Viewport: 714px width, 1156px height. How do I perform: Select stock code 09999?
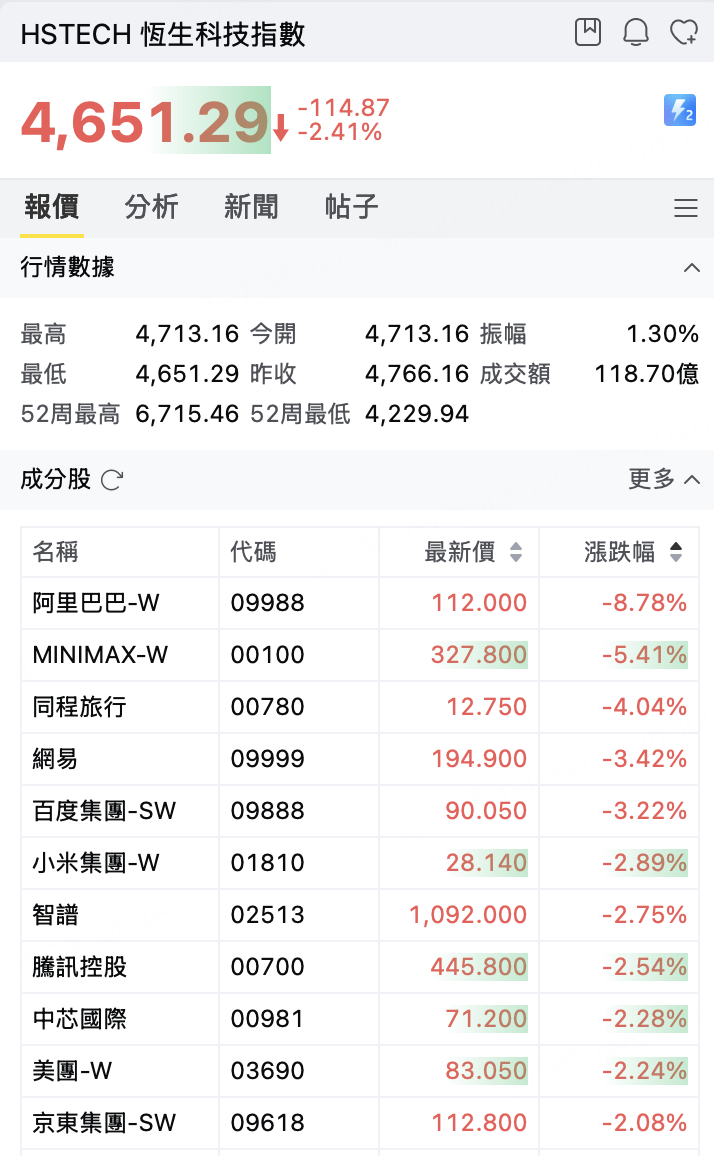pos(267,759)
